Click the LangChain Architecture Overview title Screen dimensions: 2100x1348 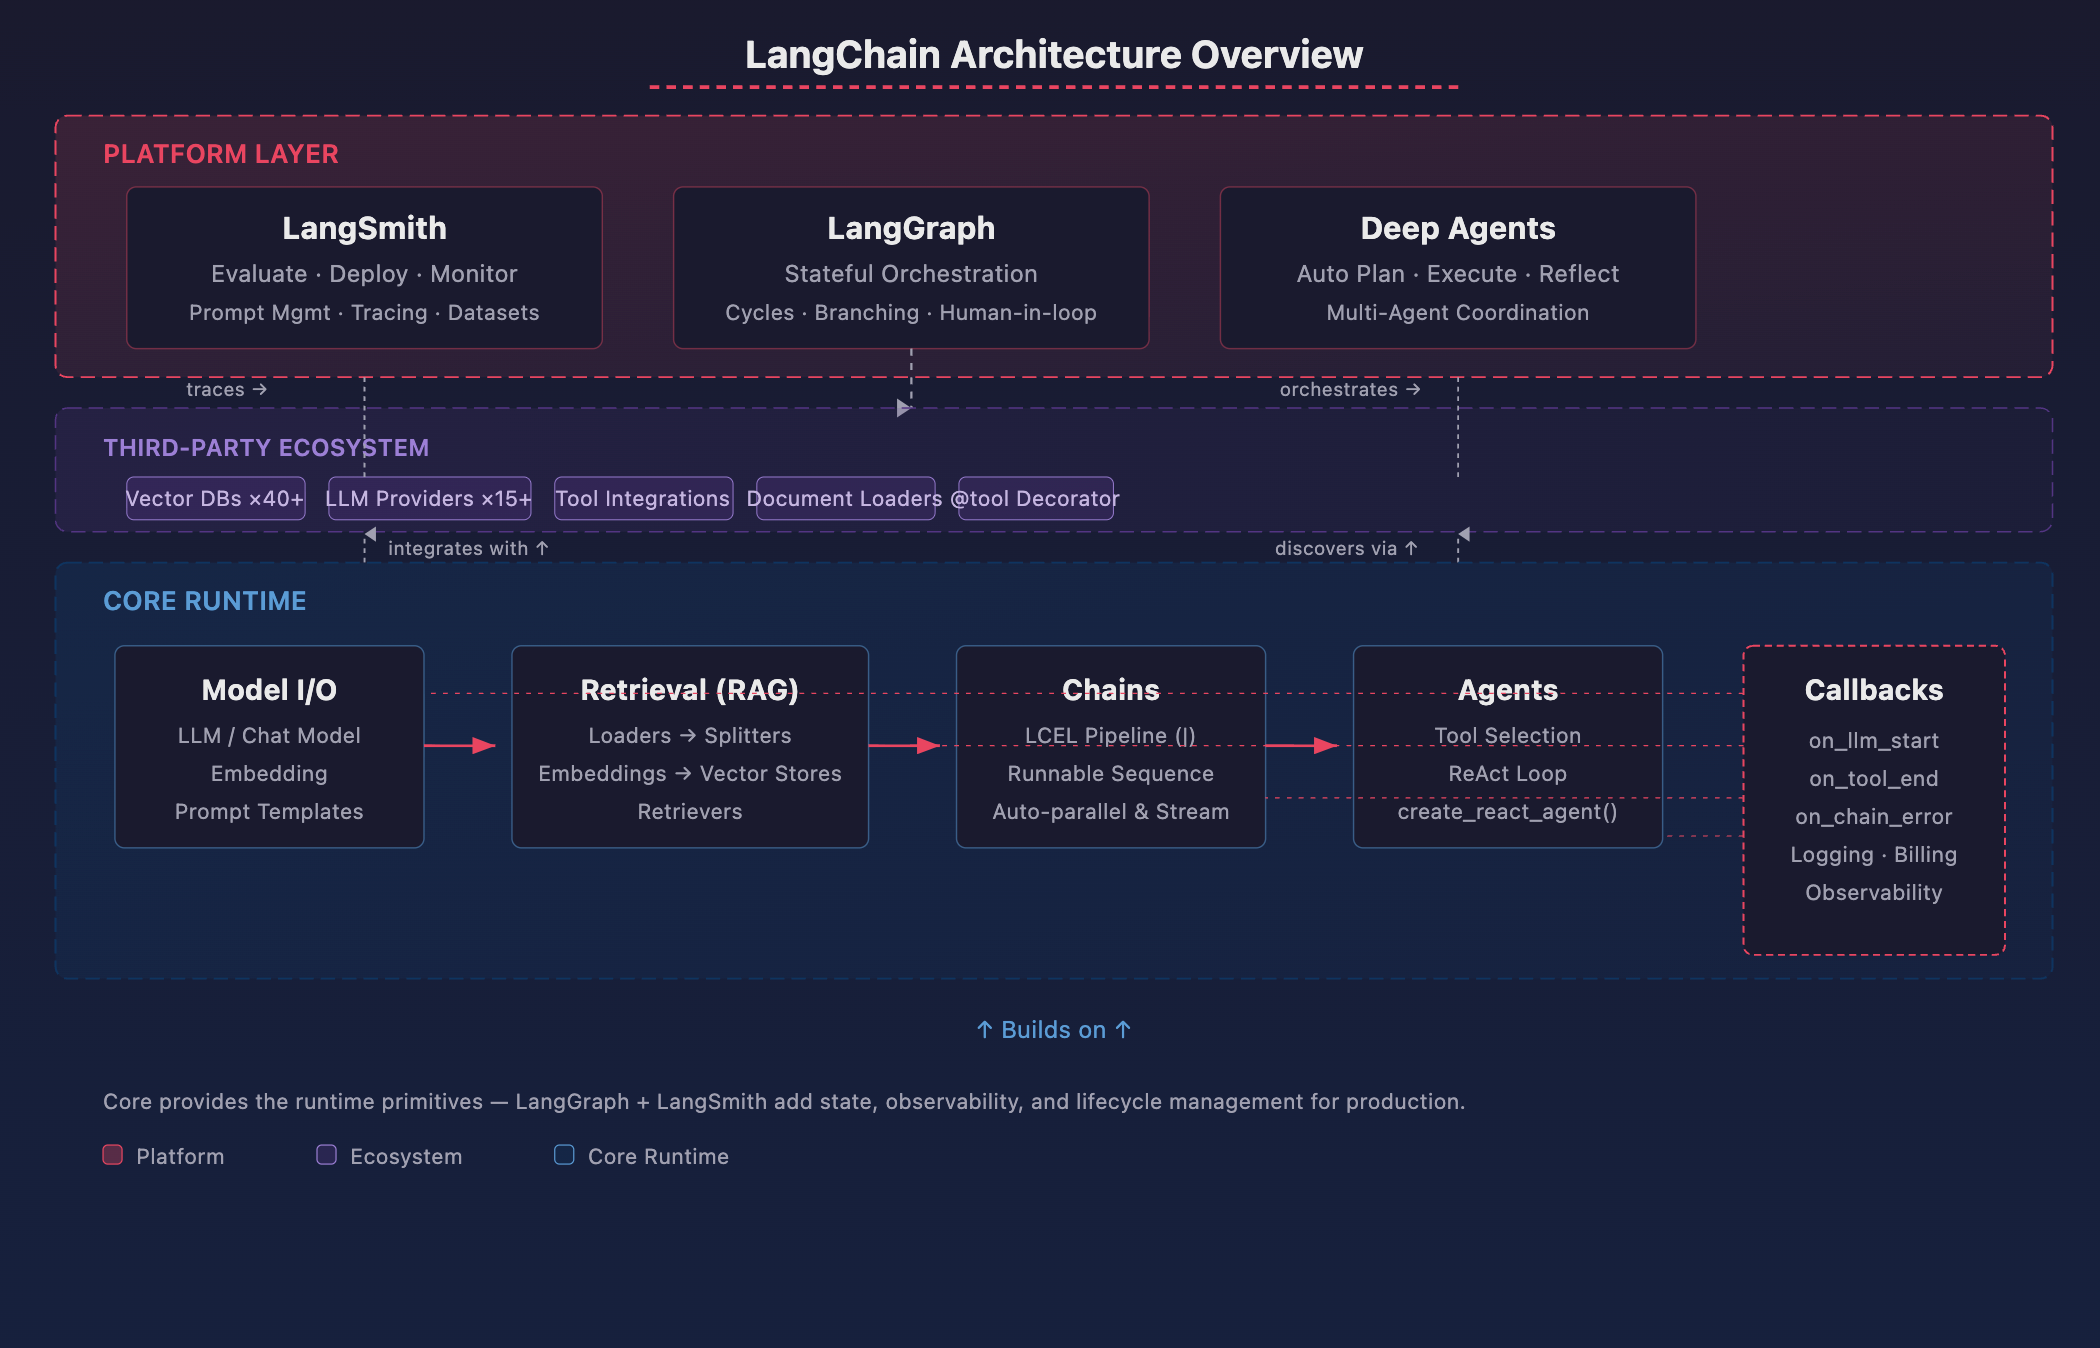pyautogui.click(x=1054, y=55)
